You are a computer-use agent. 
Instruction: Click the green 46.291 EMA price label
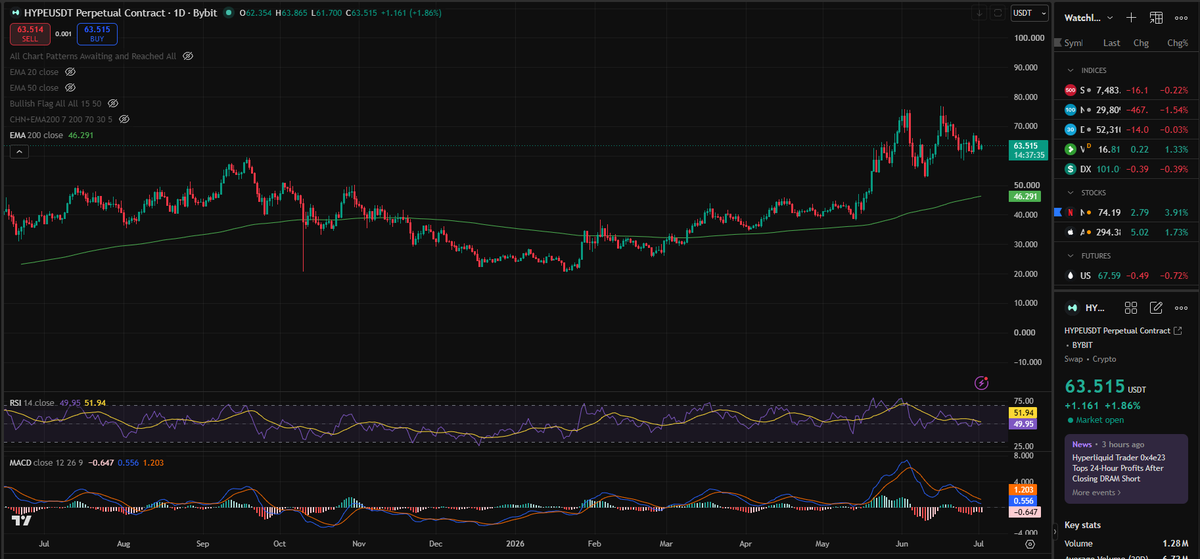click(x=1024, y=197)
